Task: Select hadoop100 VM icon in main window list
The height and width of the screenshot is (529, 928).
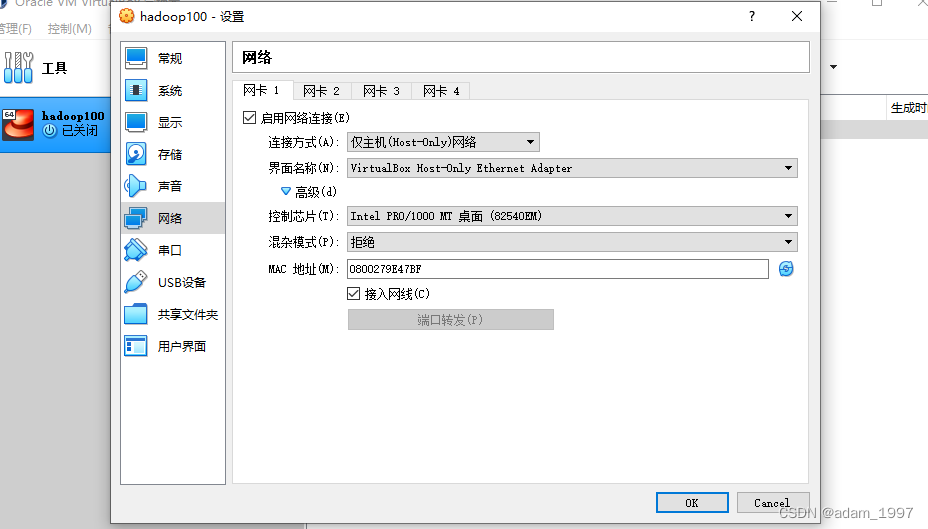Action: pyautogui.click(x=18, y=124)
